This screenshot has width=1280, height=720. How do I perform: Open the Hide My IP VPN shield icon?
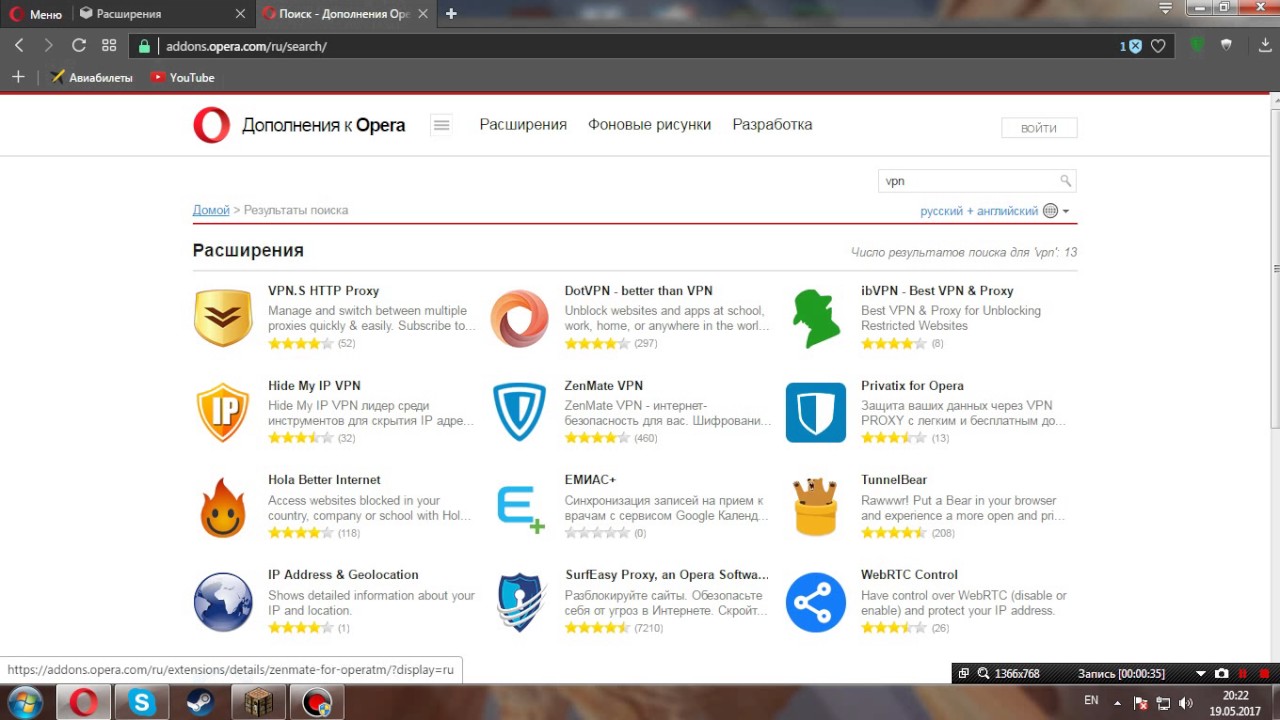coord(223,412)
